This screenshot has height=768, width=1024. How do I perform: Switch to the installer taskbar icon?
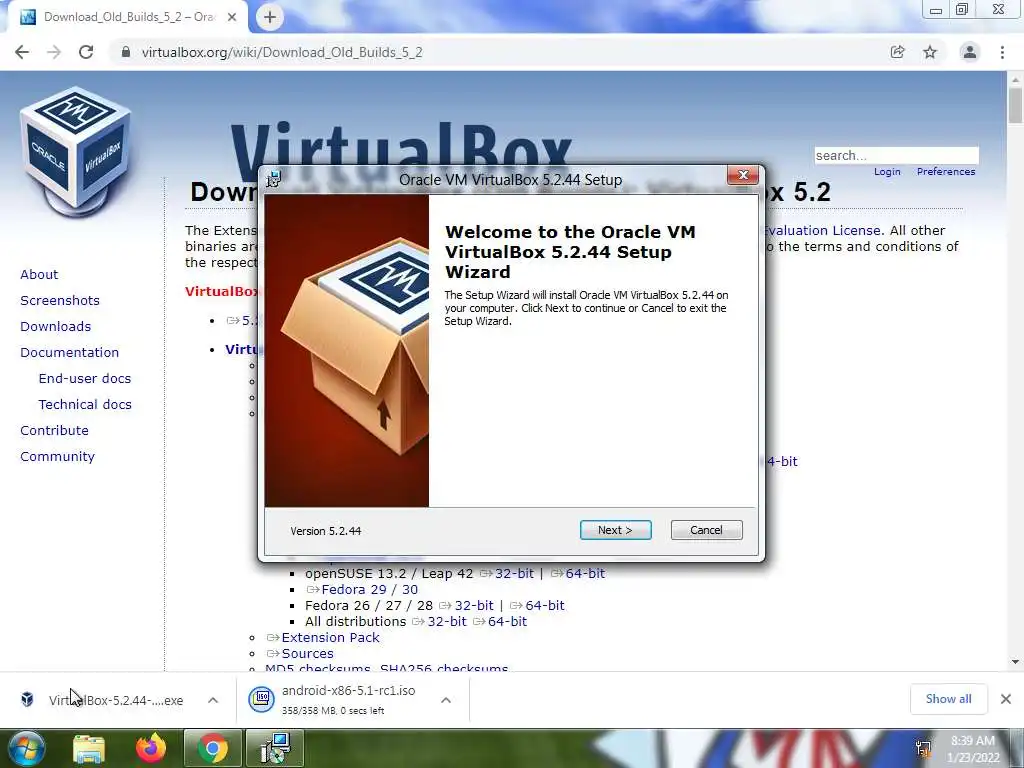(275, 748)
